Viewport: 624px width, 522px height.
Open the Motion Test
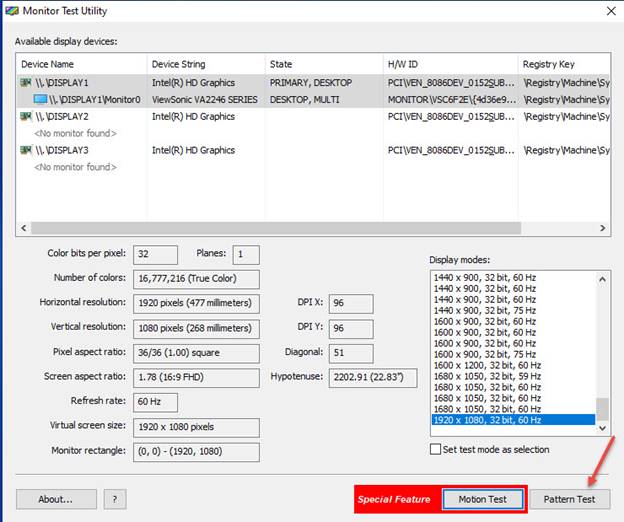[x=483, y=499]
